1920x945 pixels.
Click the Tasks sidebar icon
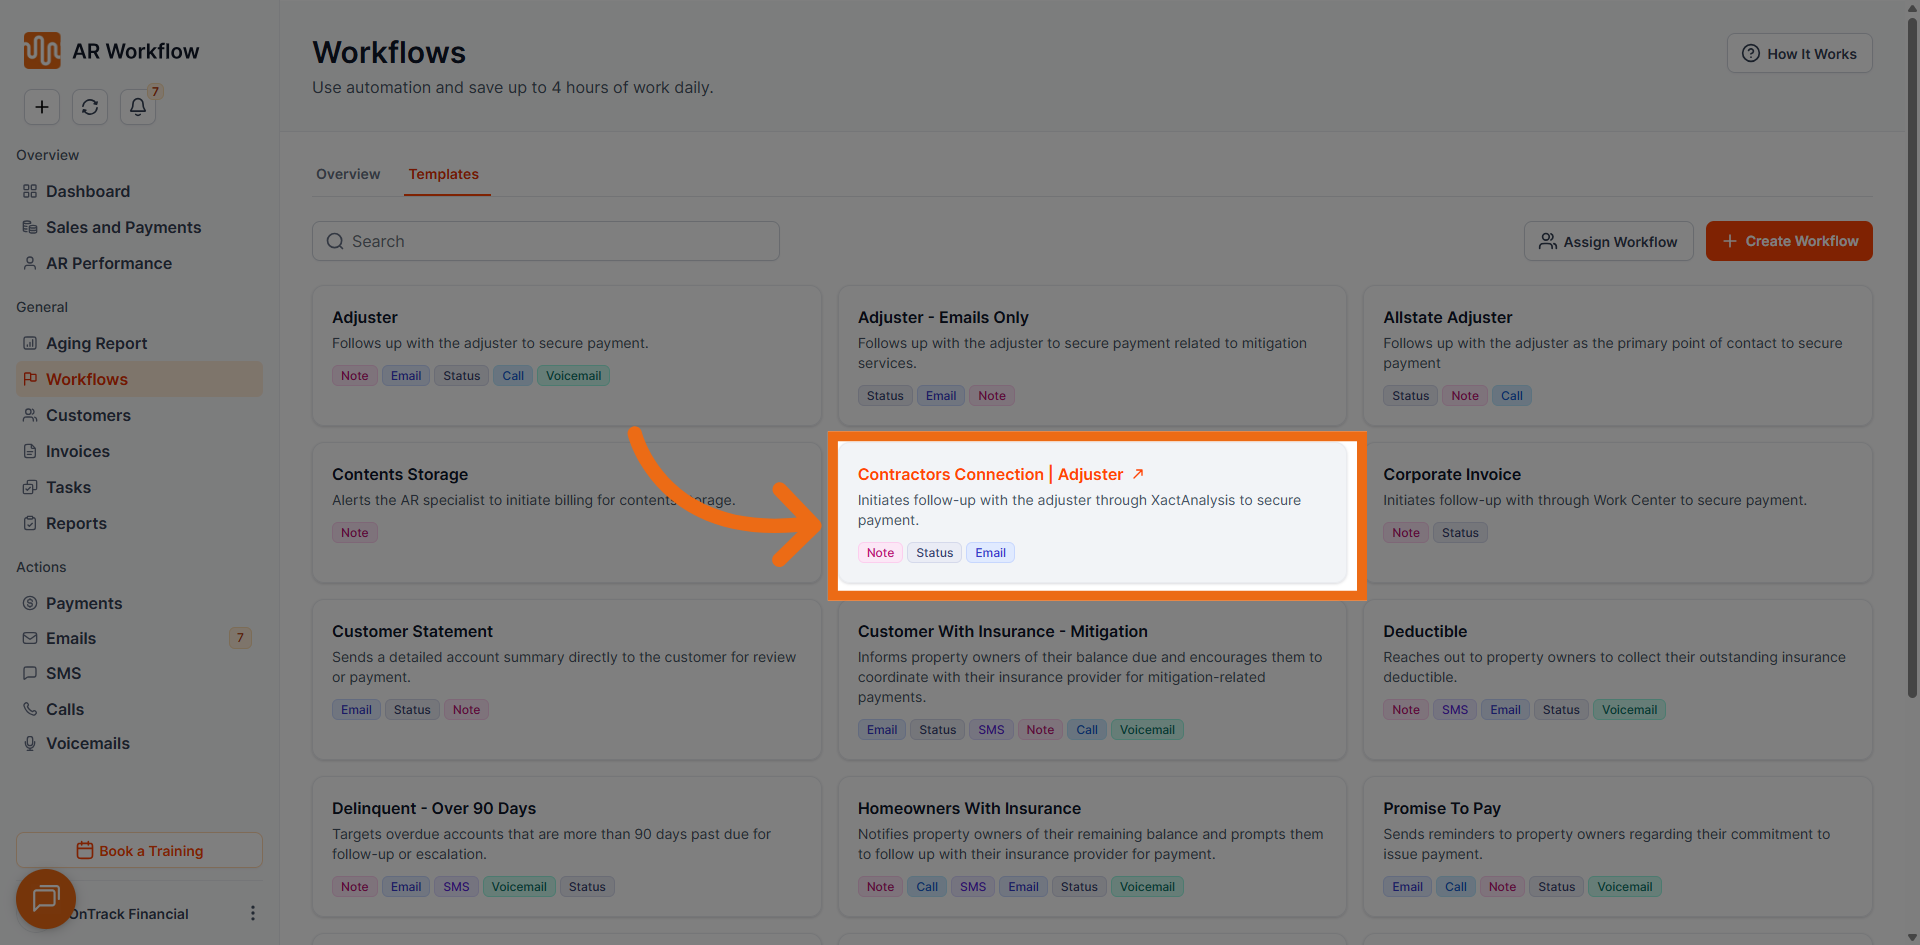point(30,487)
